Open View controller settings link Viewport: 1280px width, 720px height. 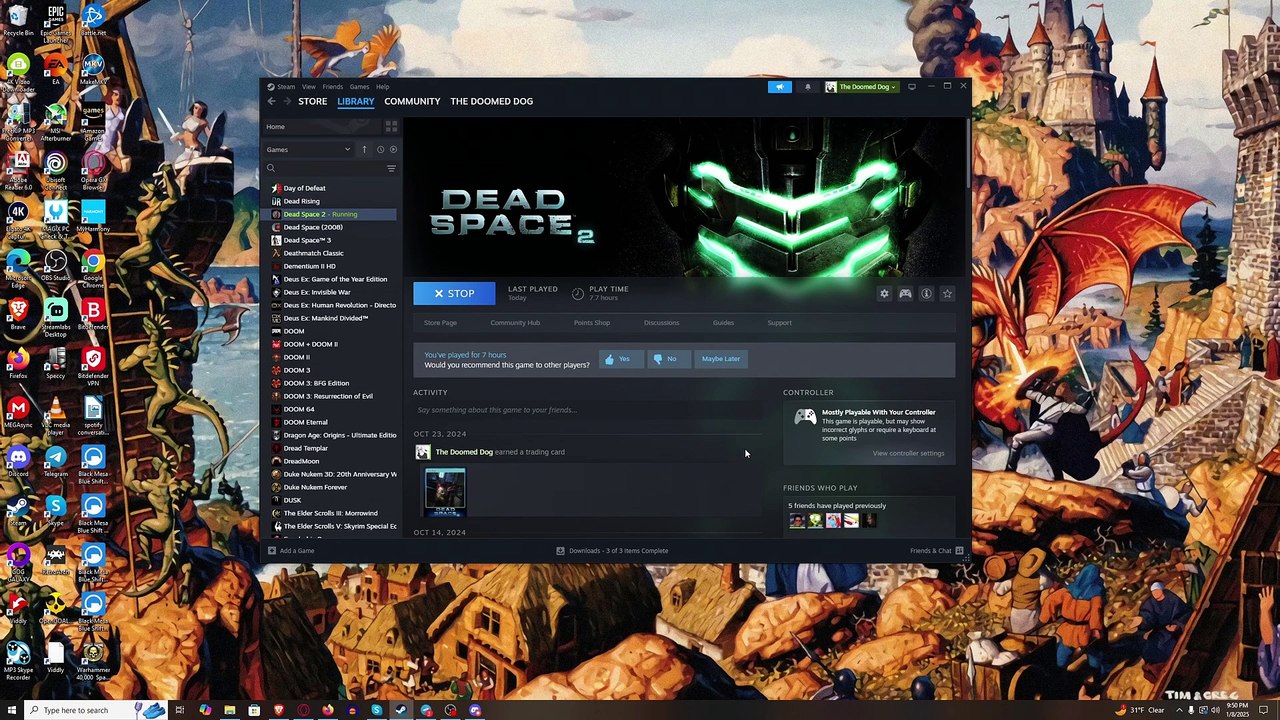point(908,453)
